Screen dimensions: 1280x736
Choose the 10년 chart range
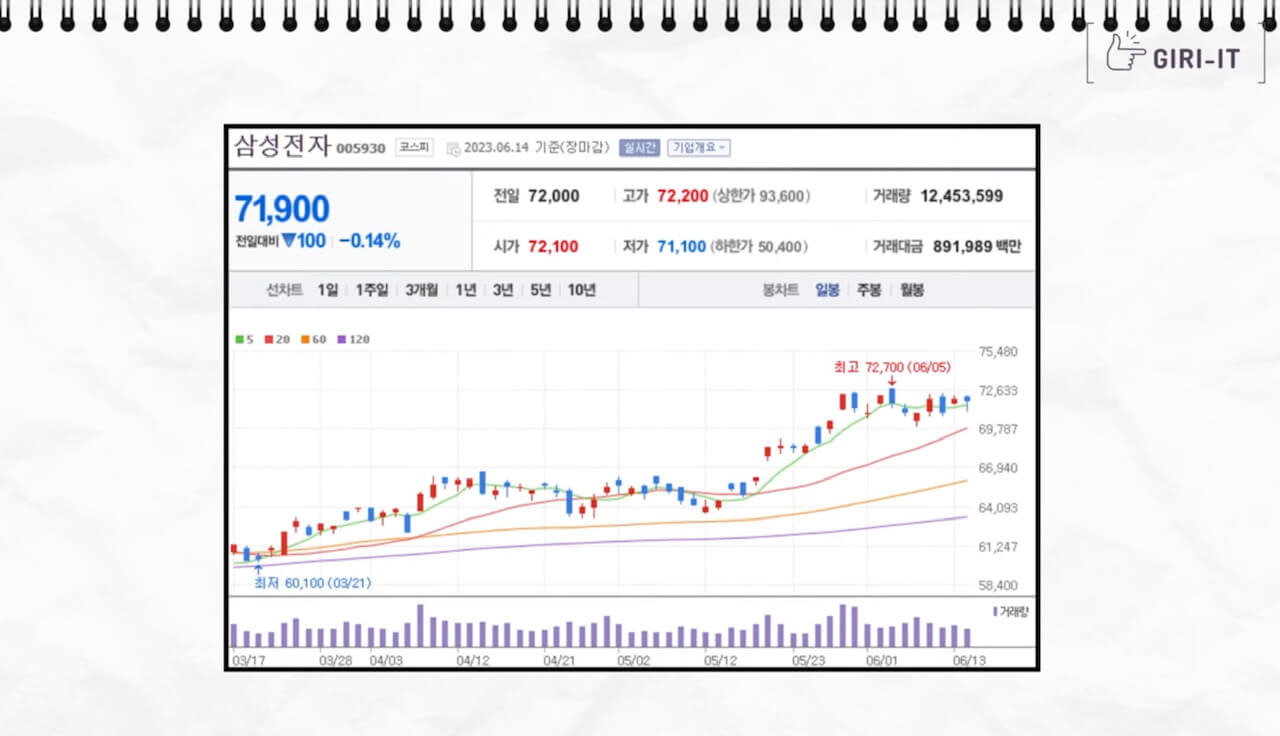[582, 290]
